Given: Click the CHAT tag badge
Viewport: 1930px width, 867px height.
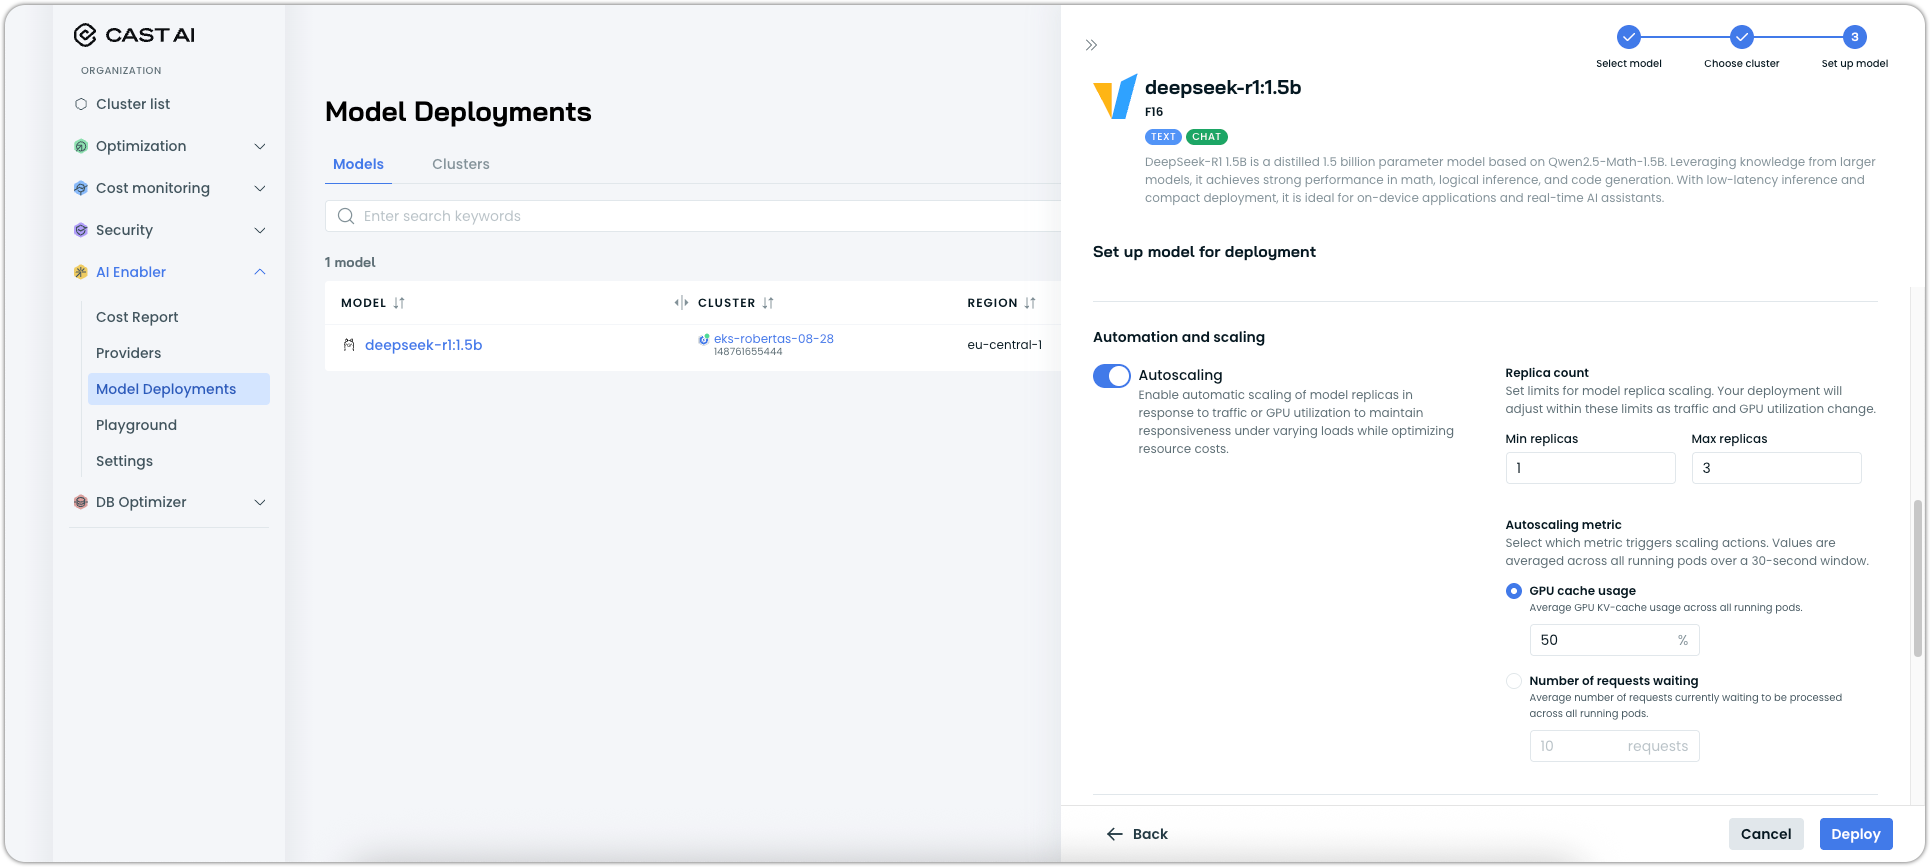Looking at the screenshot, I should click(x=1207, y=137).
